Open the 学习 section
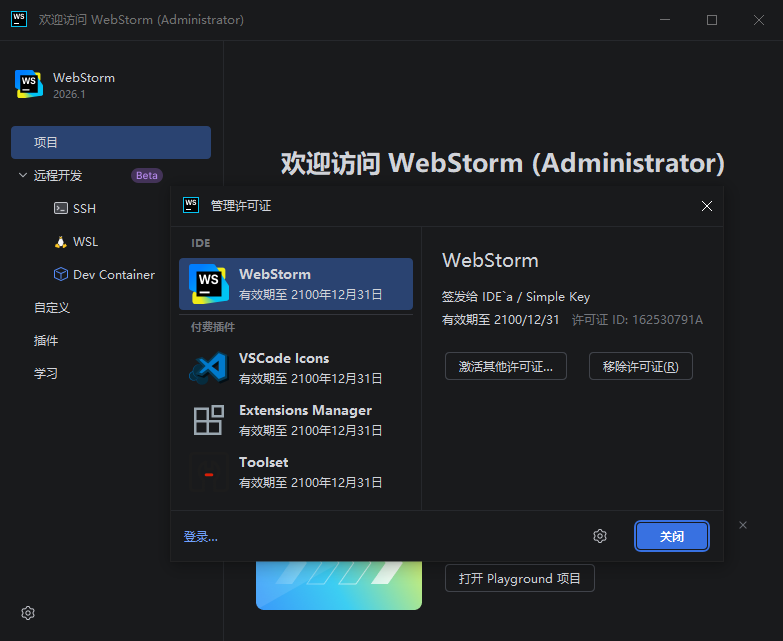Image resolution: width=783 pixels, height=641 pixels. click(x=46, y=373)
